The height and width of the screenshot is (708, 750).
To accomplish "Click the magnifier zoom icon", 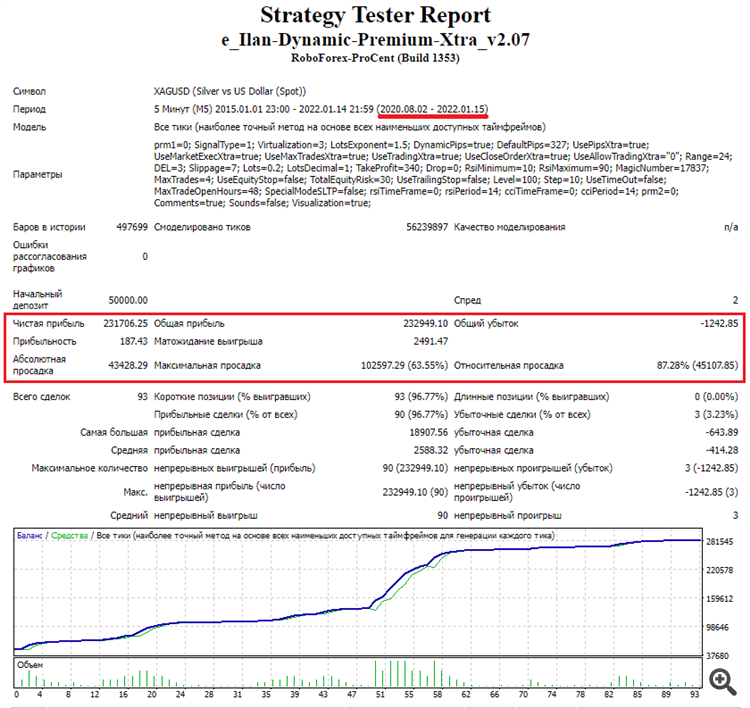I will (x=723, y=682).
